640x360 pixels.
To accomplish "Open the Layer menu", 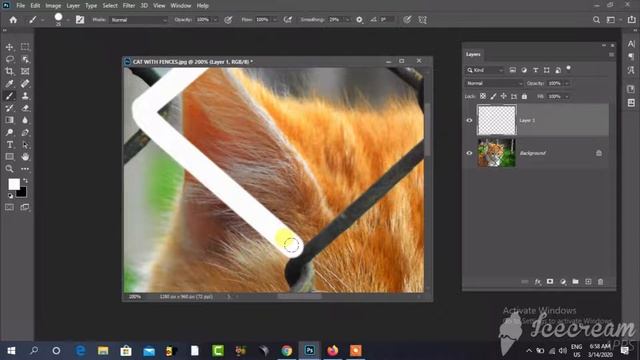I will pyautogui.click(x=73, y=6).
